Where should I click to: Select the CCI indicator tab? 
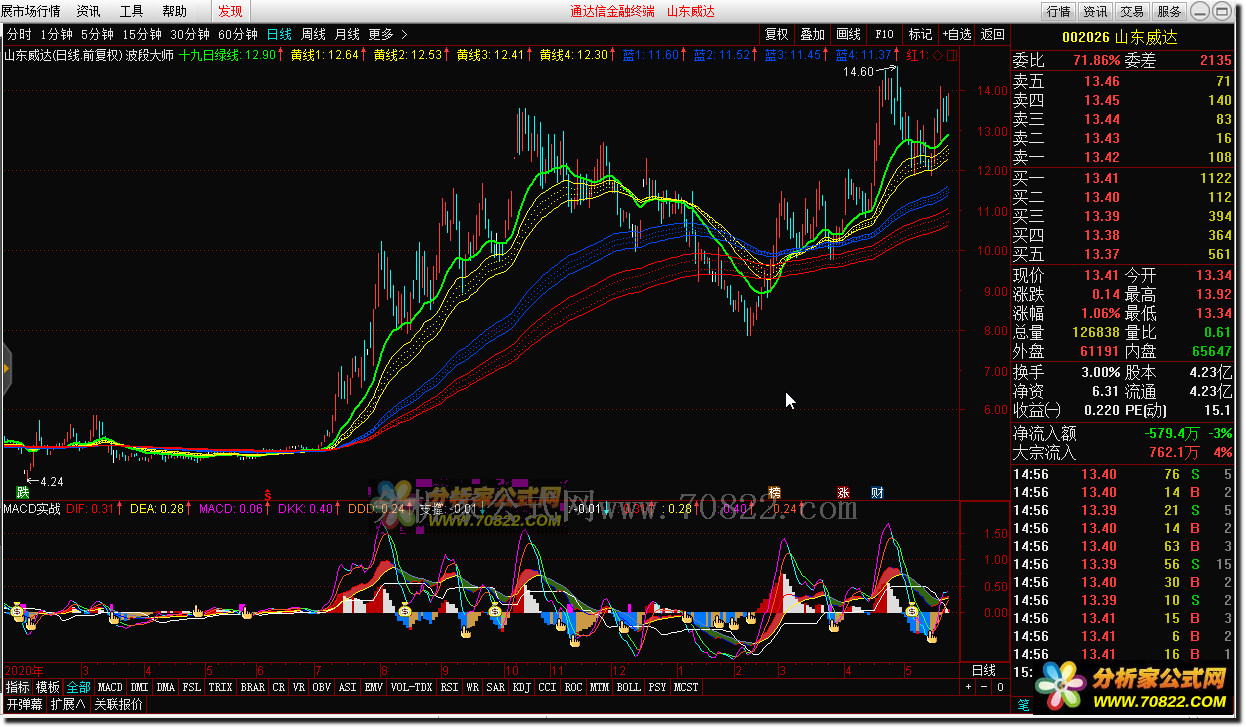(547, 687)
